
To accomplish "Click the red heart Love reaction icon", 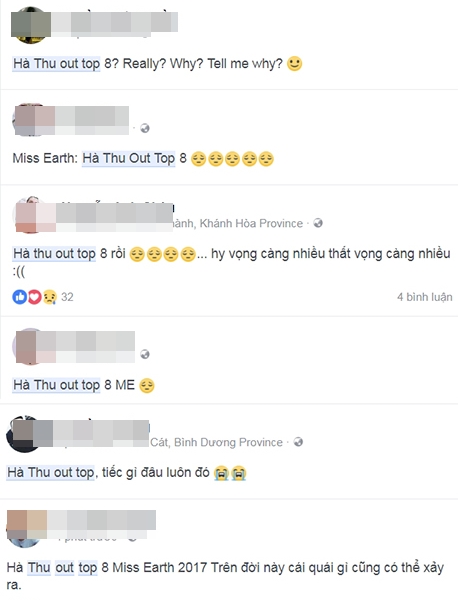I will coord(34,297).
